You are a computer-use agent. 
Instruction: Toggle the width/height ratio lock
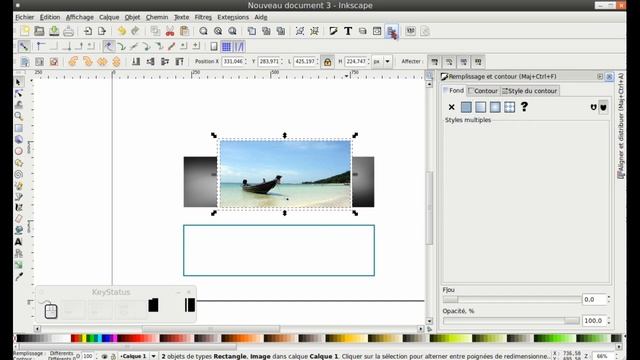point(327,62)
